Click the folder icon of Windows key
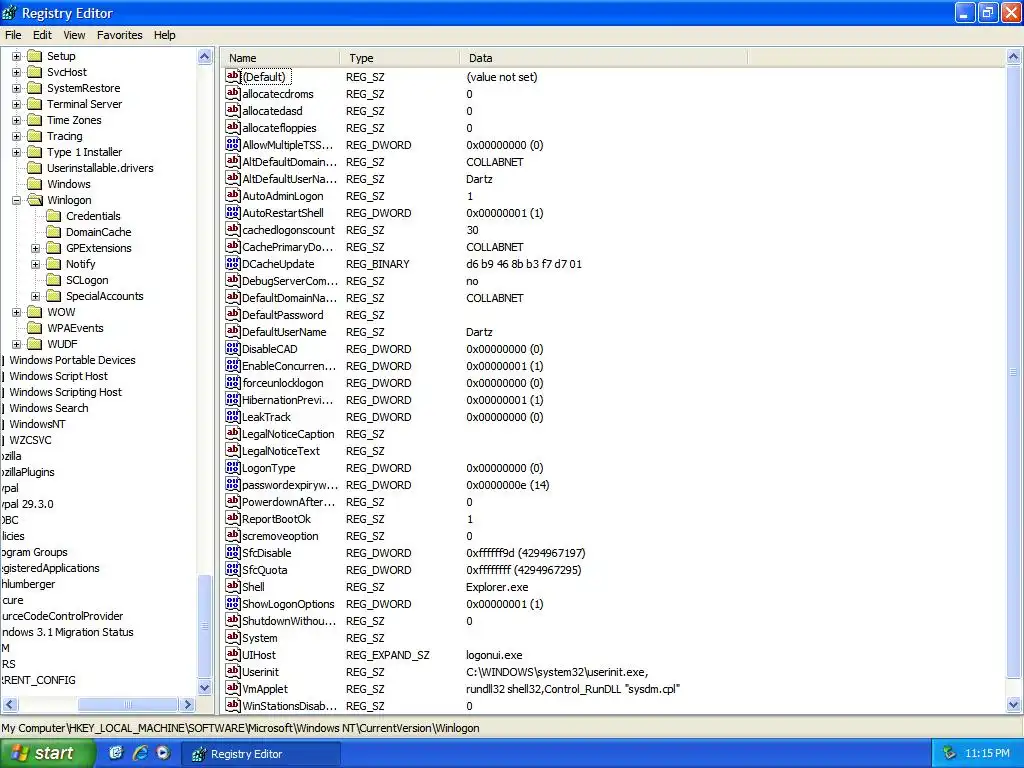The width and height of the screenshot is (1024, 768). [x=35, y=184]
